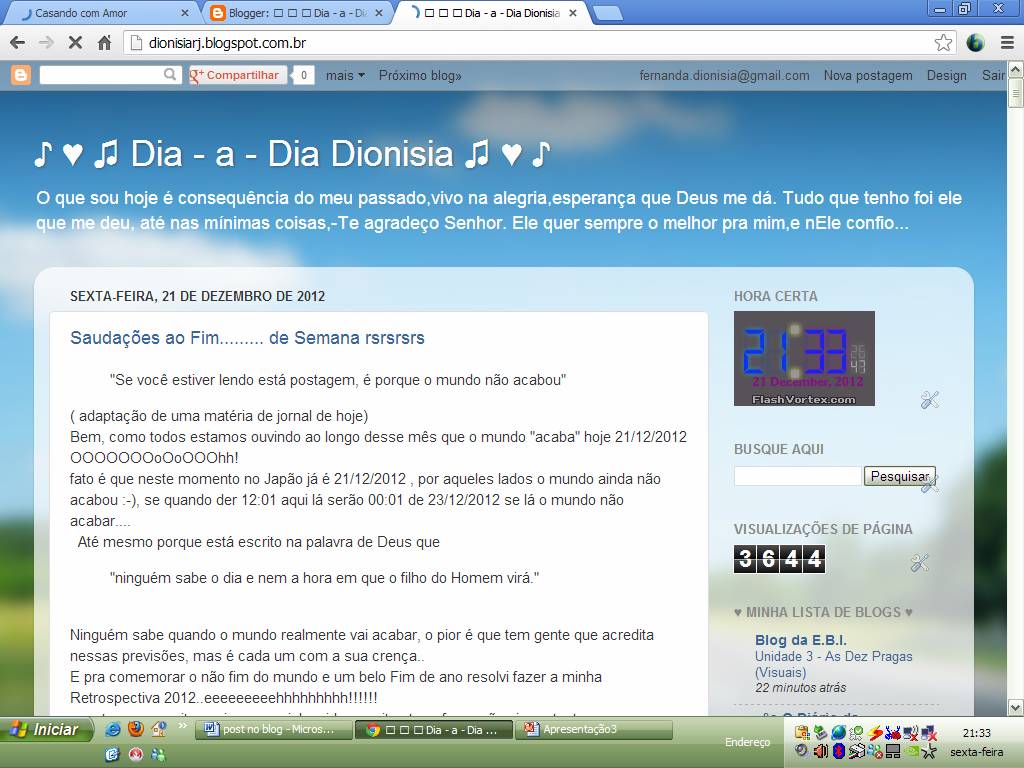Select the 'Dia - a - Dia Dionisia' tab
This screenshot has height=768, width=1024.
pos(493,13)
